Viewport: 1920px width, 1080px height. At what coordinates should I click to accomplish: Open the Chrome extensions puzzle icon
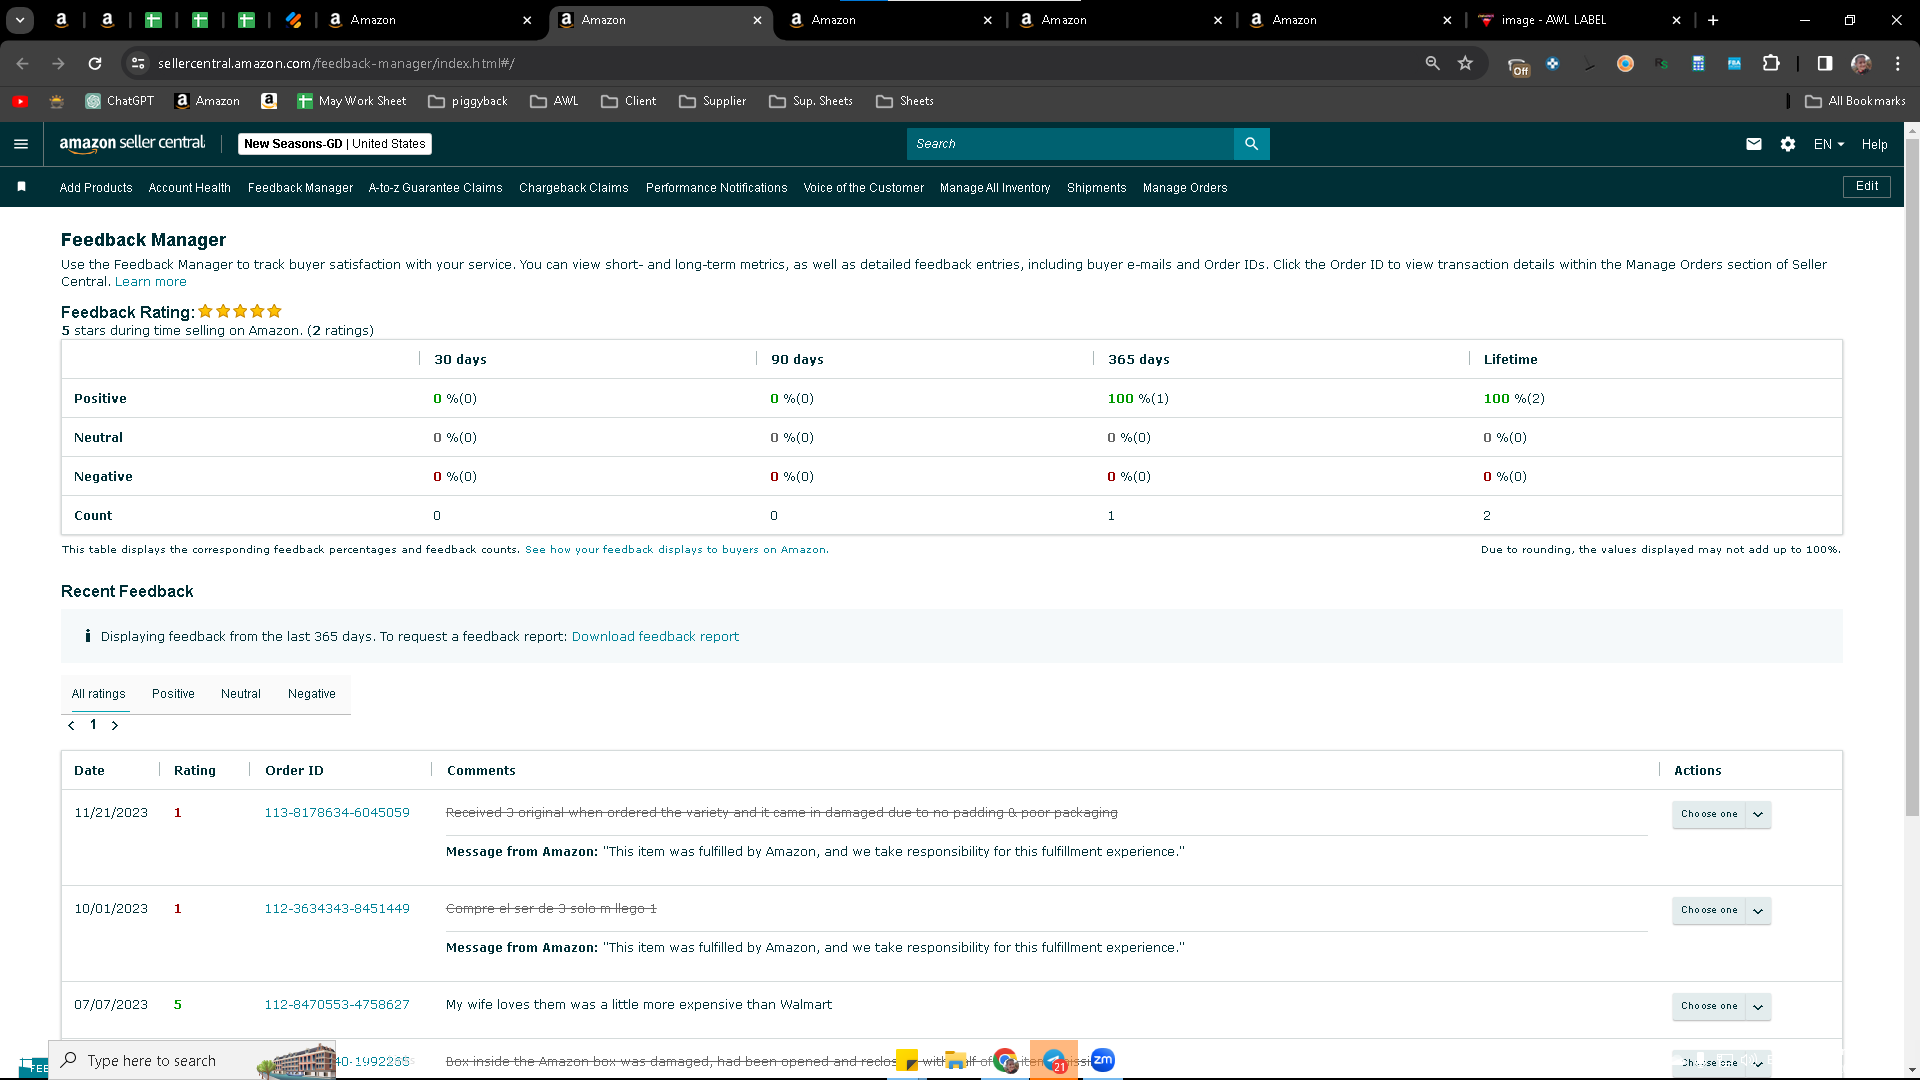(x=1771, y=63)
